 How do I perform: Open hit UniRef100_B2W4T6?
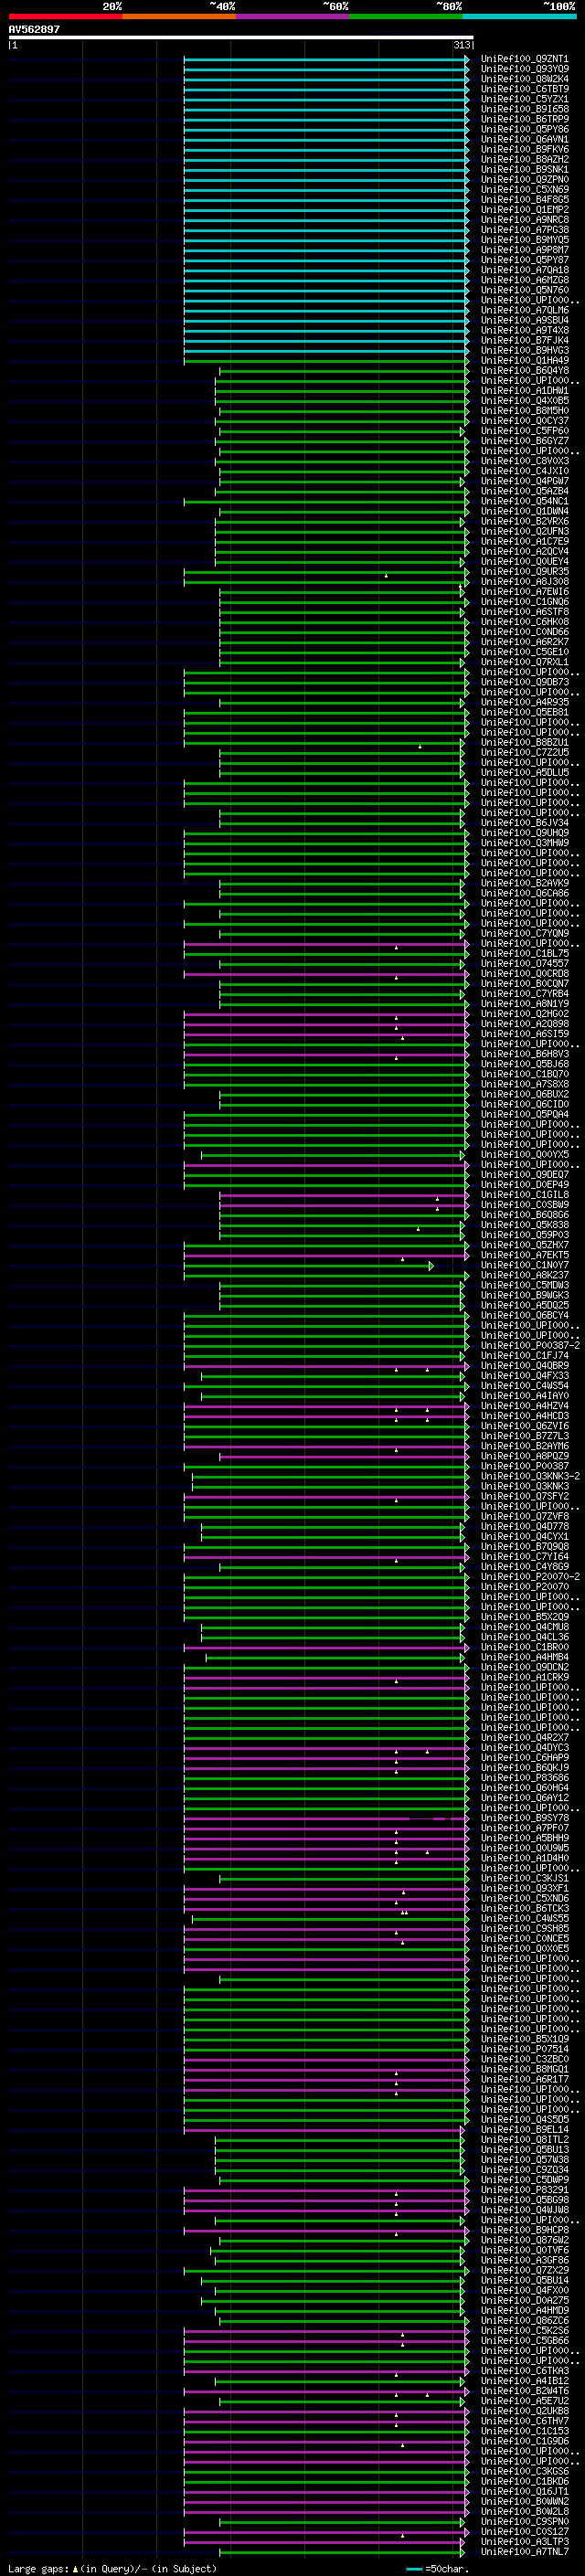click(x=524, y=2390)
